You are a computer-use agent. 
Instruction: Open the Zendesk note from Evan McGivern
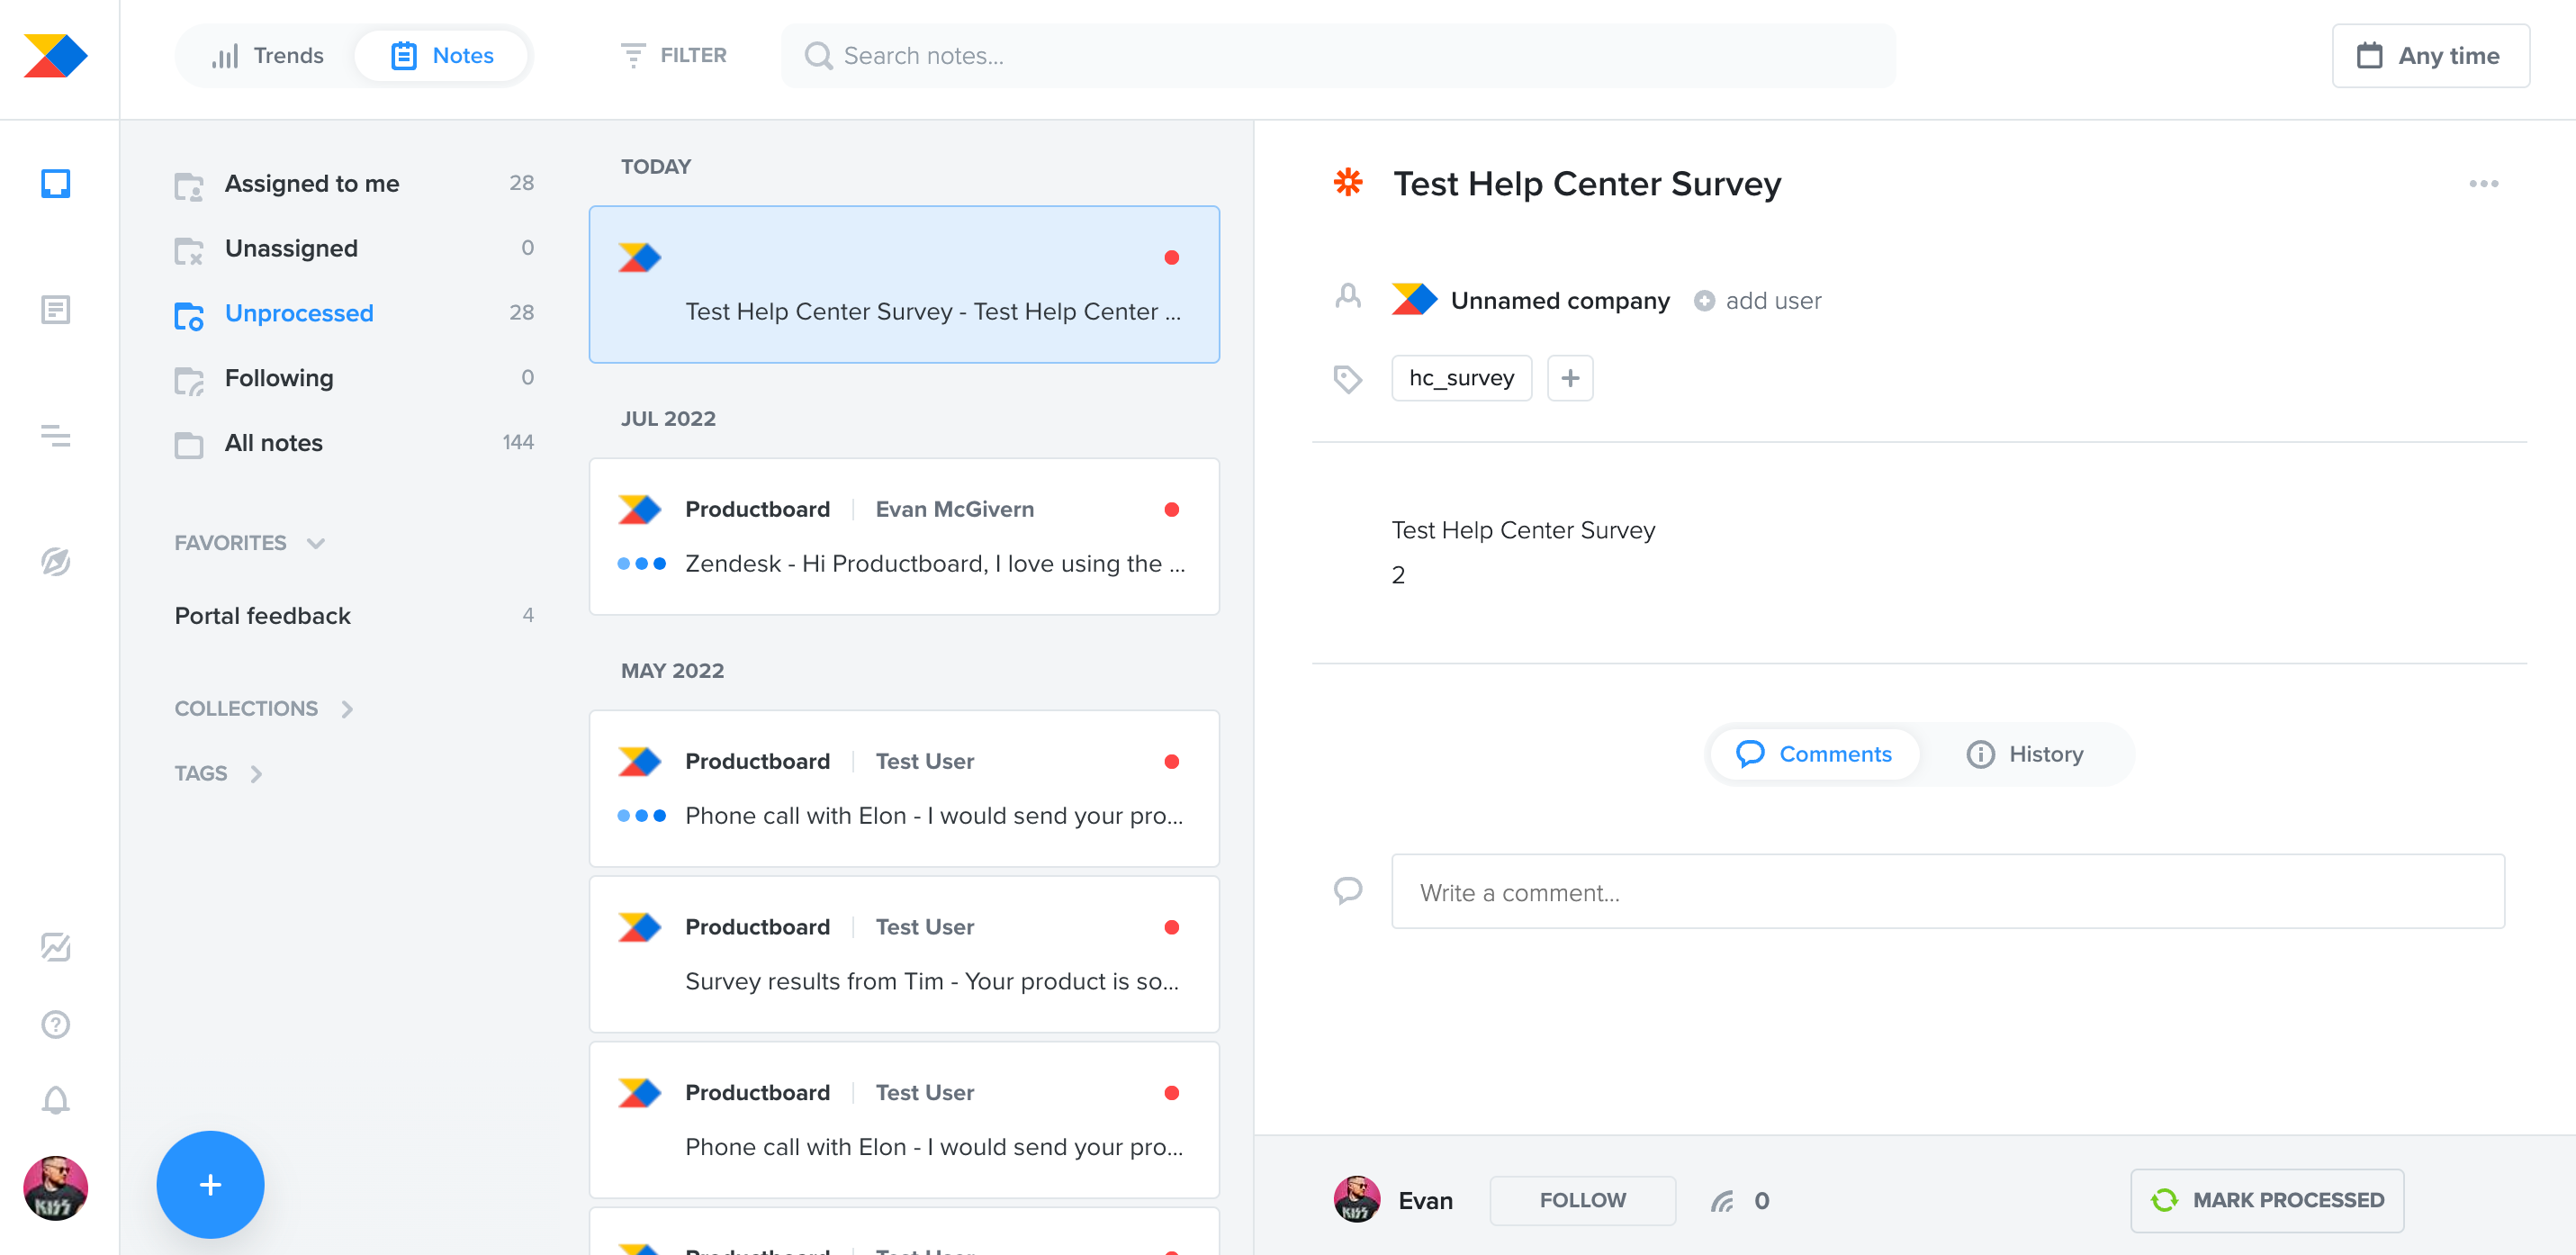[x=904, y=536]
